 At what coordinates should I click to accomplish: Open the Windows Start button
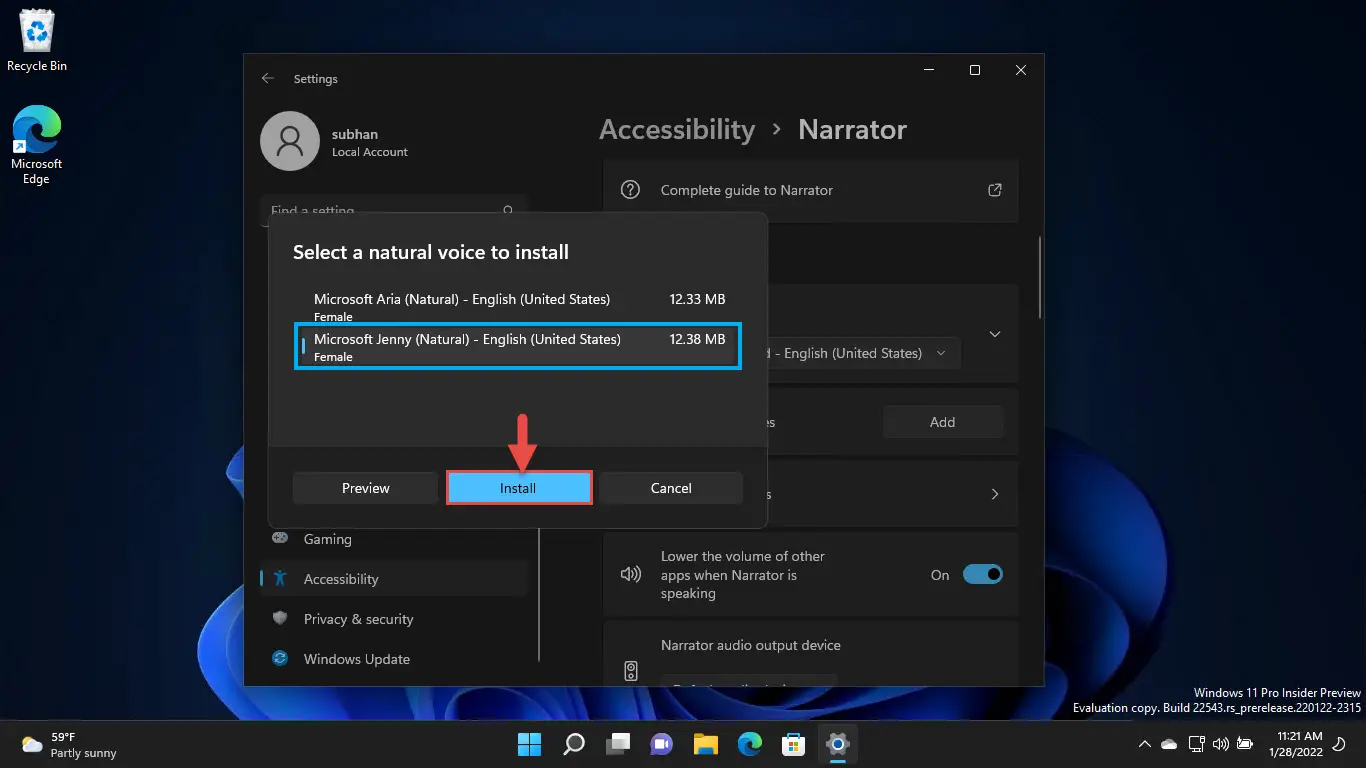(529, 744)
